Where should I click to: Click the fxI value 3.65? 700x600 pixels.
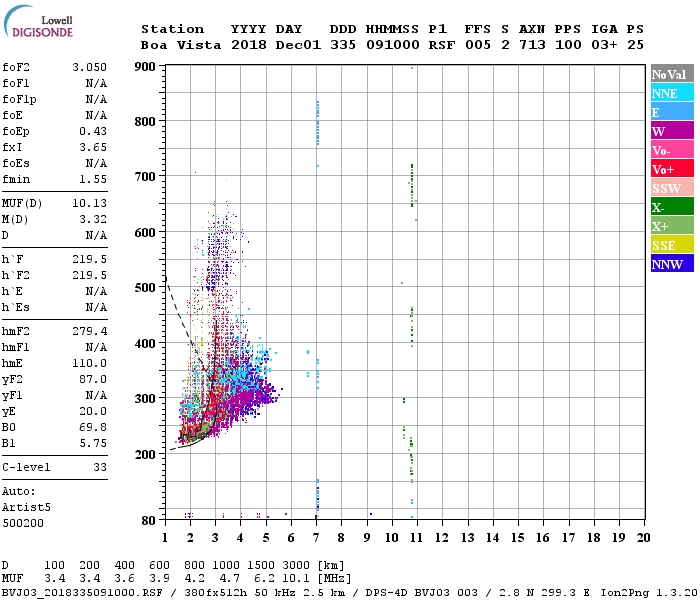click(93, 147)
